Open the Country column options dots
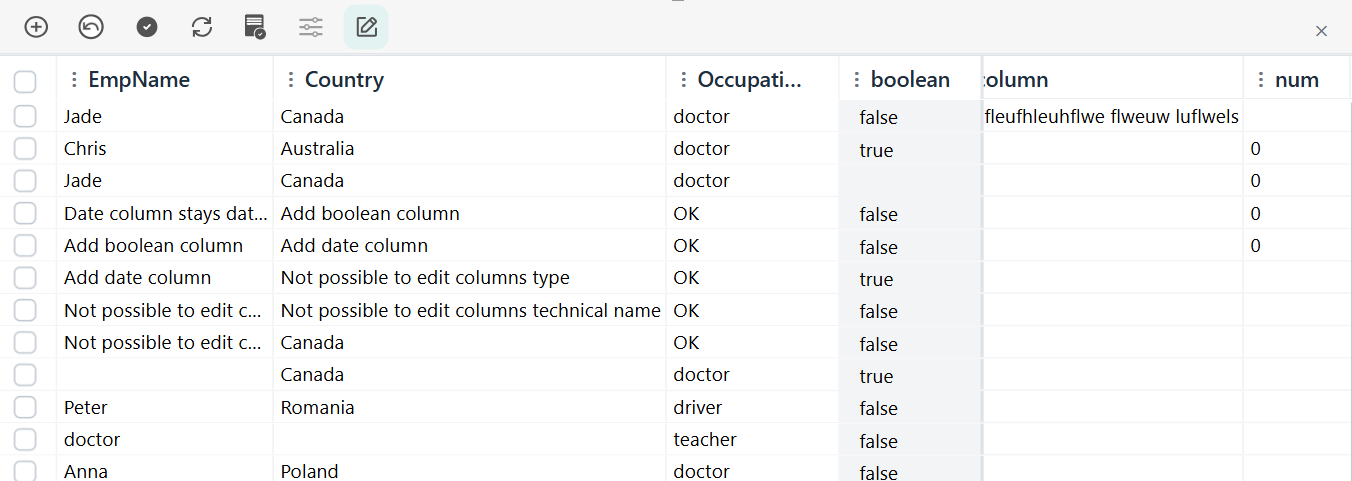The image size is (1352, 481). click(290, 80)
